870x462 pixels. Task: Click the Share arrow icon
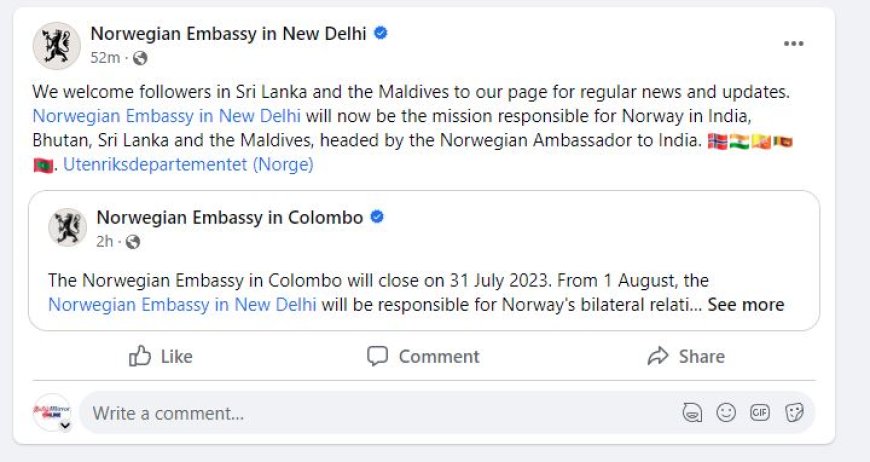click(x=657, y=356)
